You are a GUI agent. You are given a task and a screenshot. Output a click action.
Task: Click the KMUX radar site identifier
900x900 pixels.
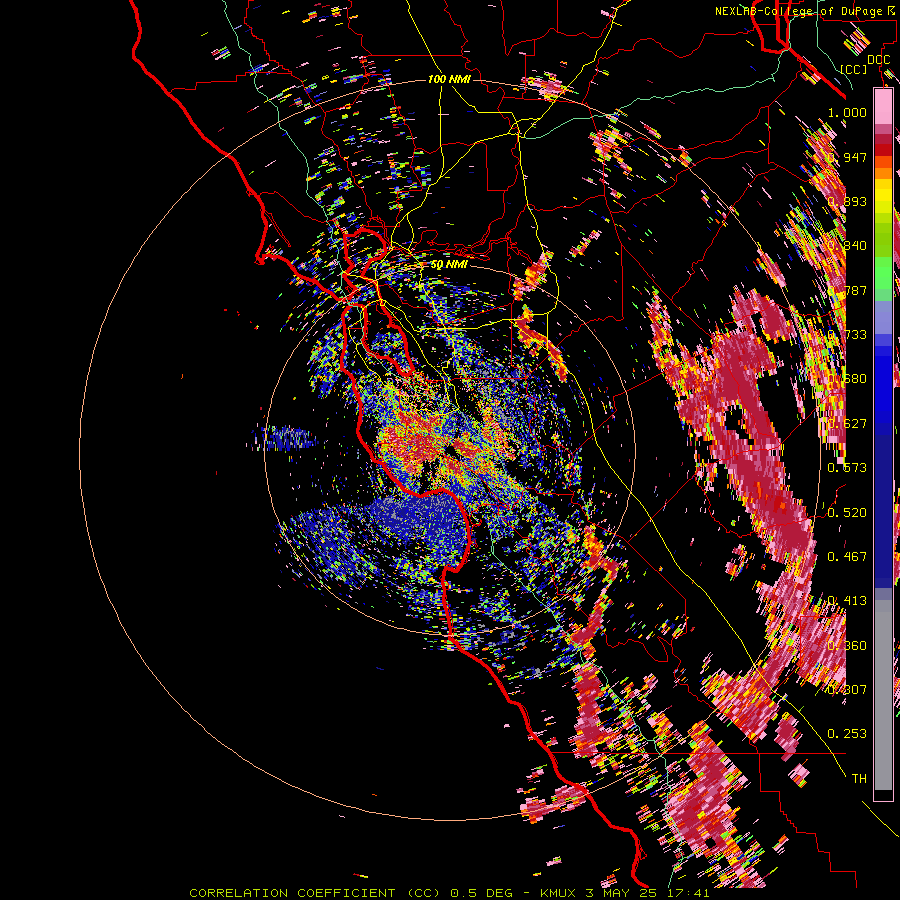coord(560,893)
